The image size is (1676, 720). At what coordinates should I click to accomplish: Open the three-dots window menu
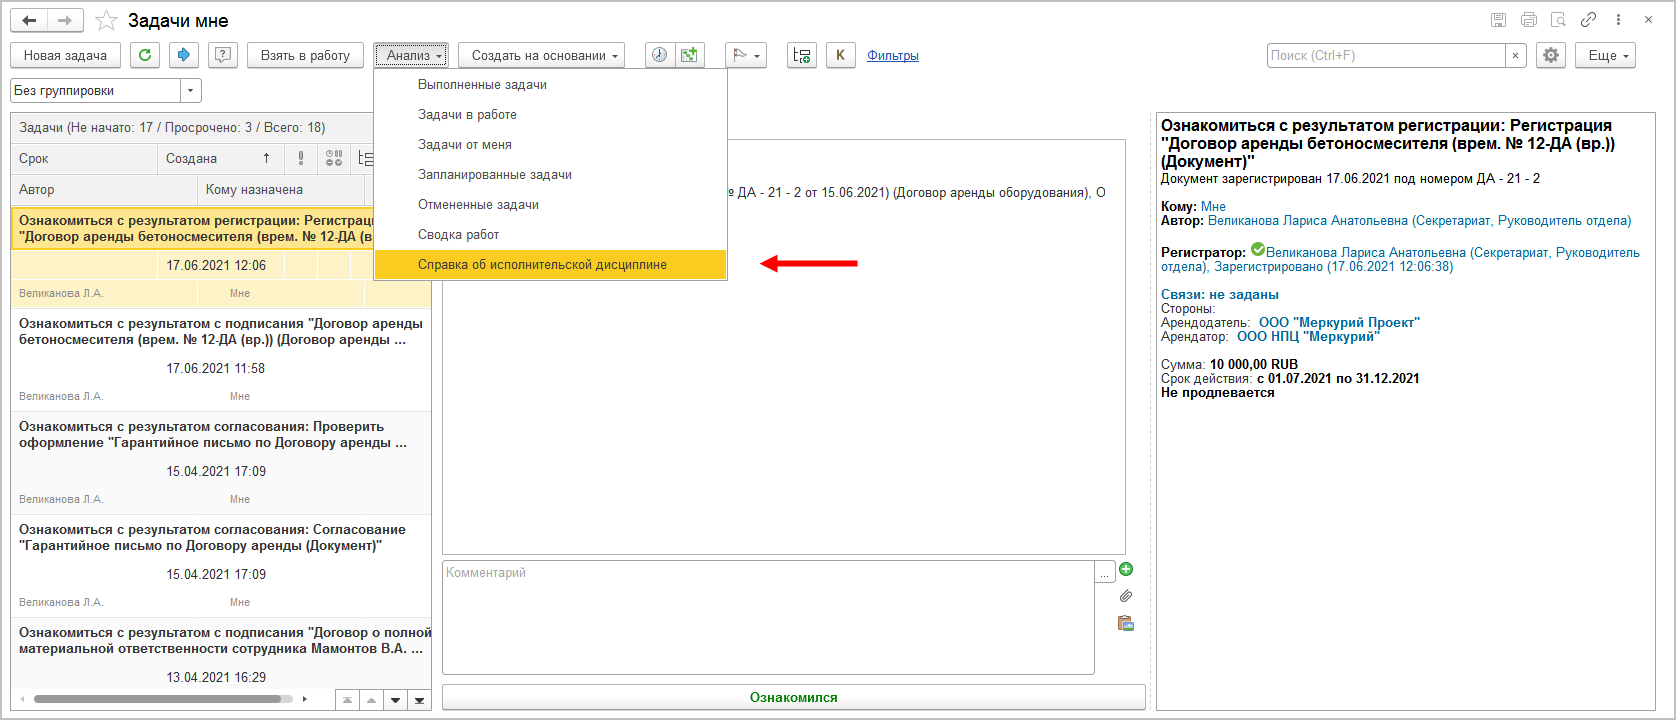[1618, 20]
